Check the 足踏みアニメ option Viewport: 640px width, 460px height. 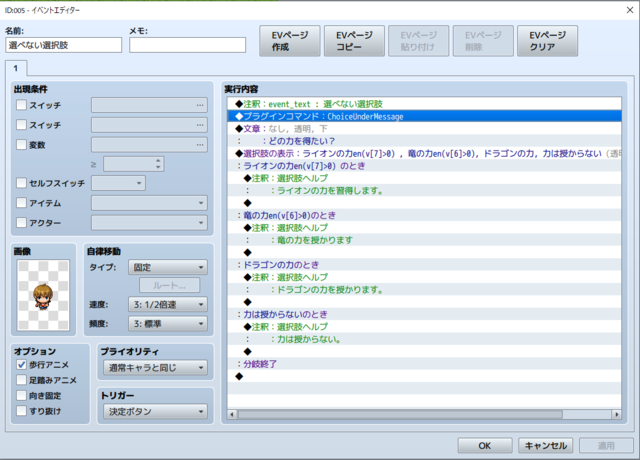tap(21, 380)
